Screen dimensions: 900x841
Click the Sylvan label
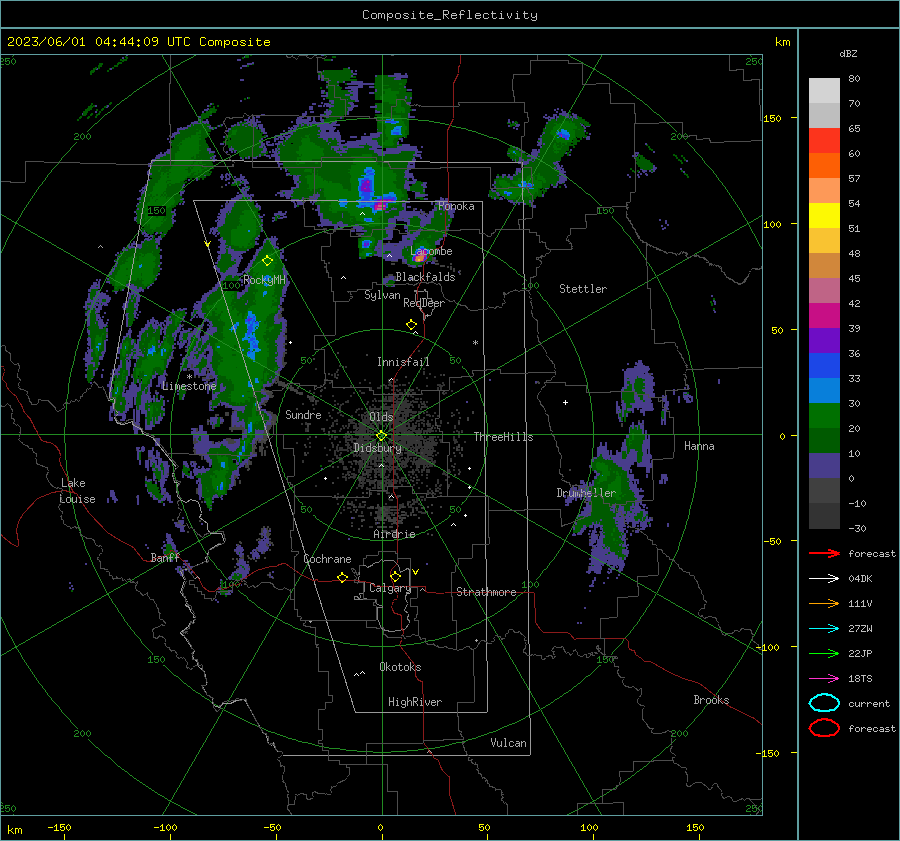382,295
